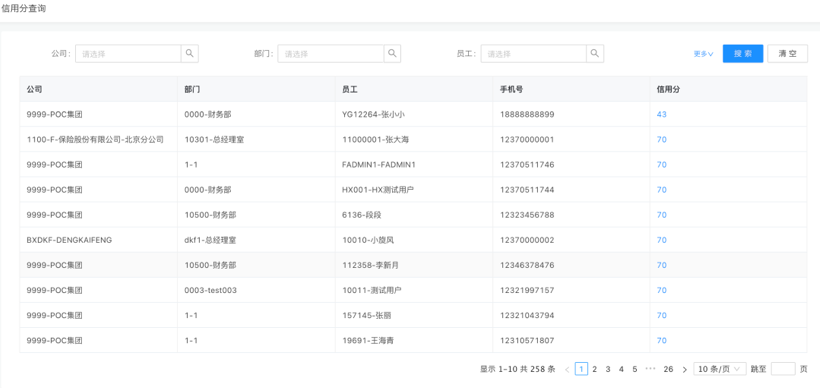Open credit score 43 for 张小小
Viewport: 820px width, 388px height.
point(662,114)
